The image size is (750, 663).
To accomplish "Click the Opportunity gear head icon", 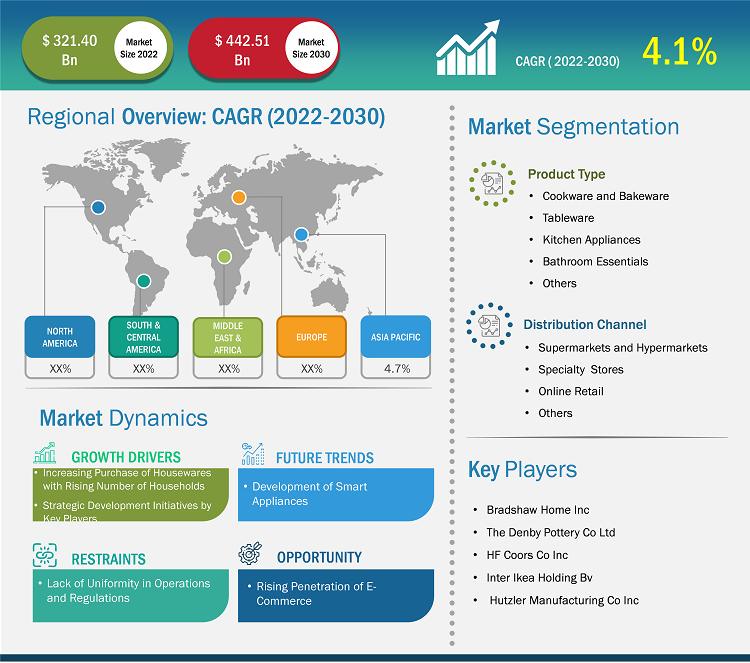I will [250, 554].
